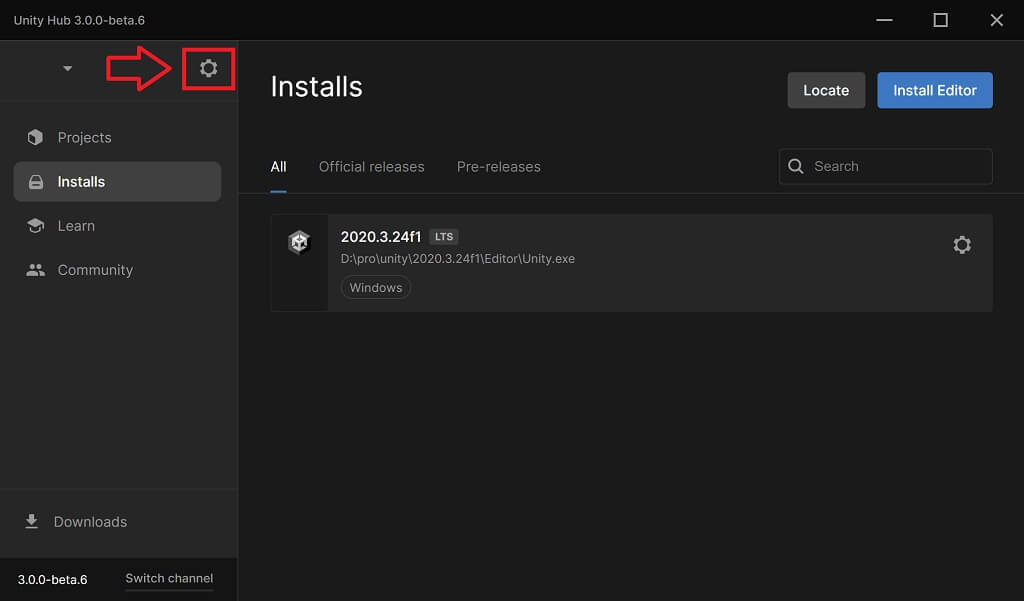
Task: Click the Locate button
Action: (x=826, y=90)
